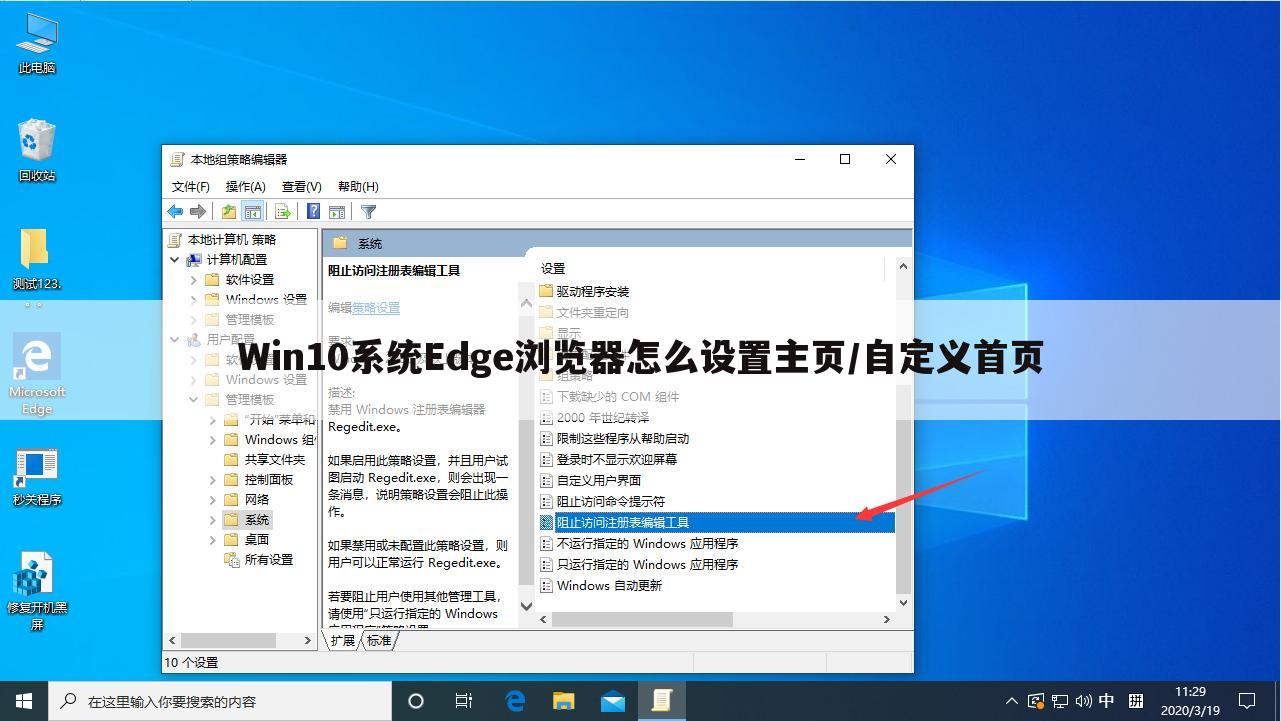Click the description pane scroll-down arrow
This screenshot has height=721, width=1281.
526,605
